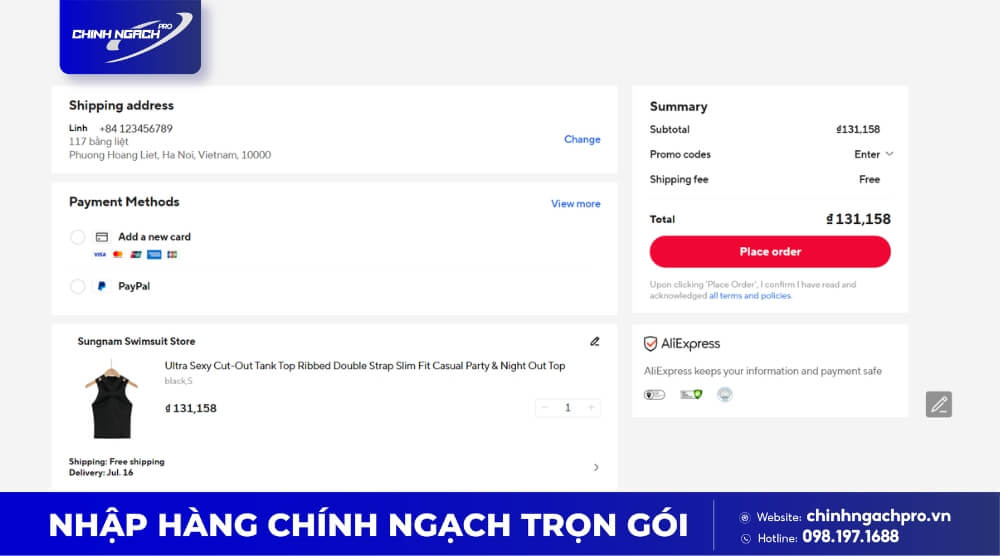Click the Visa card logo
Screen dimensions: 1000x556
click(x=99, y=254)
